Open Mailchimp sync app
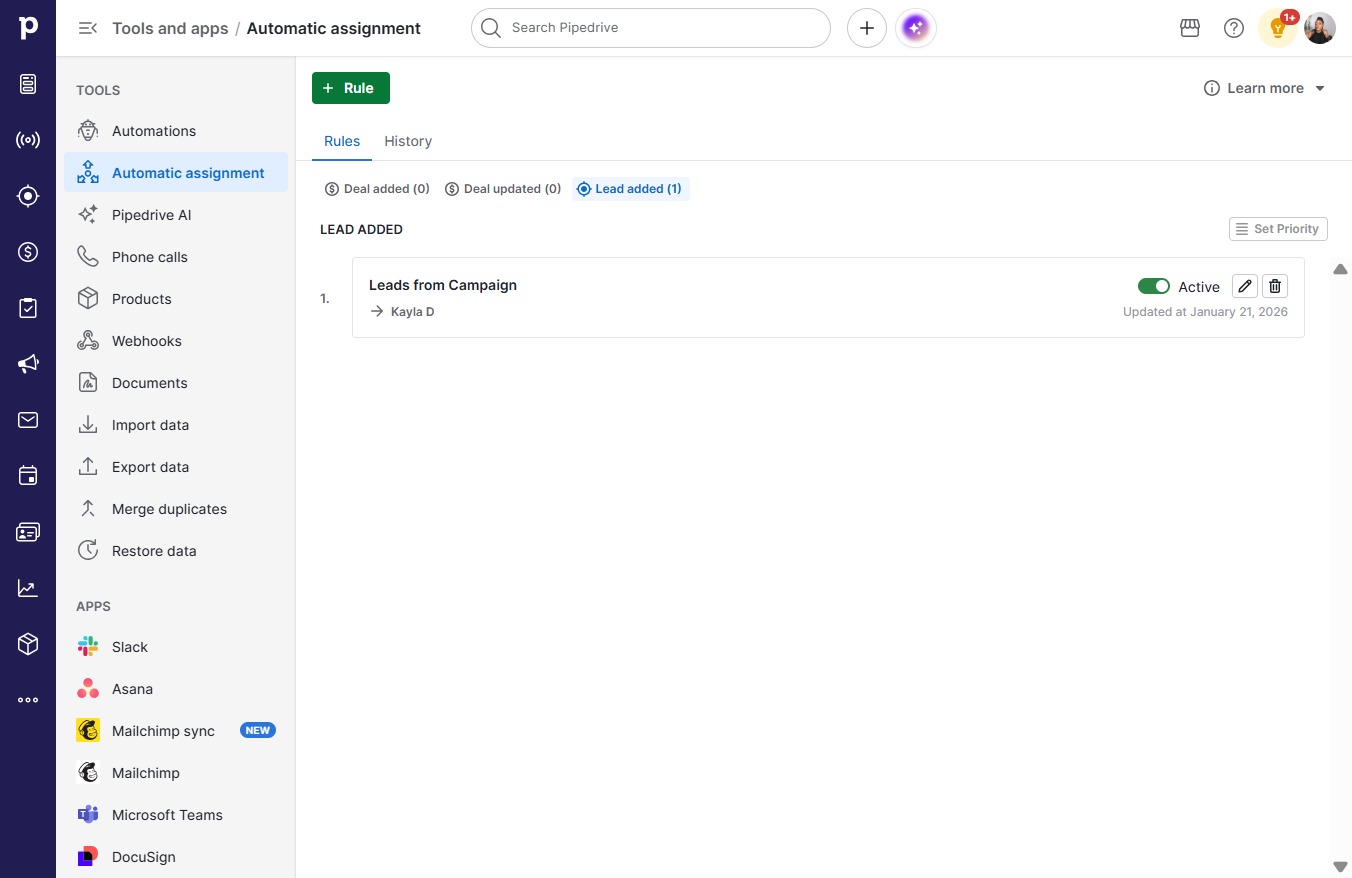Image resolution: width=1352 pixels, height=878 pixels. (x=176, y=731)
